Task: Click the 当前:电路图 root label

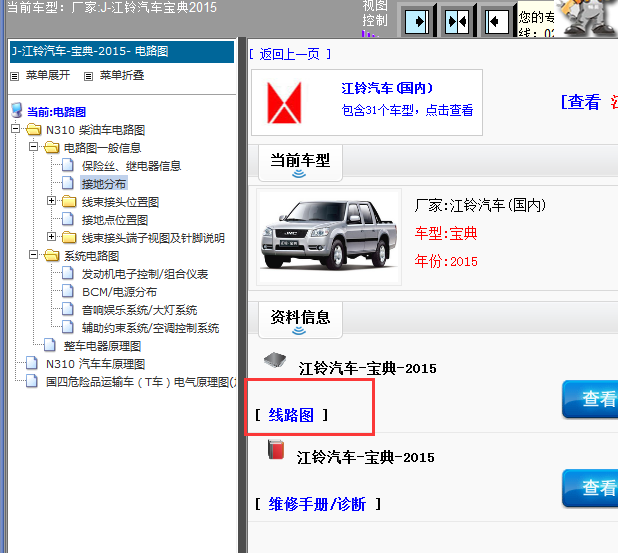Action: [56, 112]
